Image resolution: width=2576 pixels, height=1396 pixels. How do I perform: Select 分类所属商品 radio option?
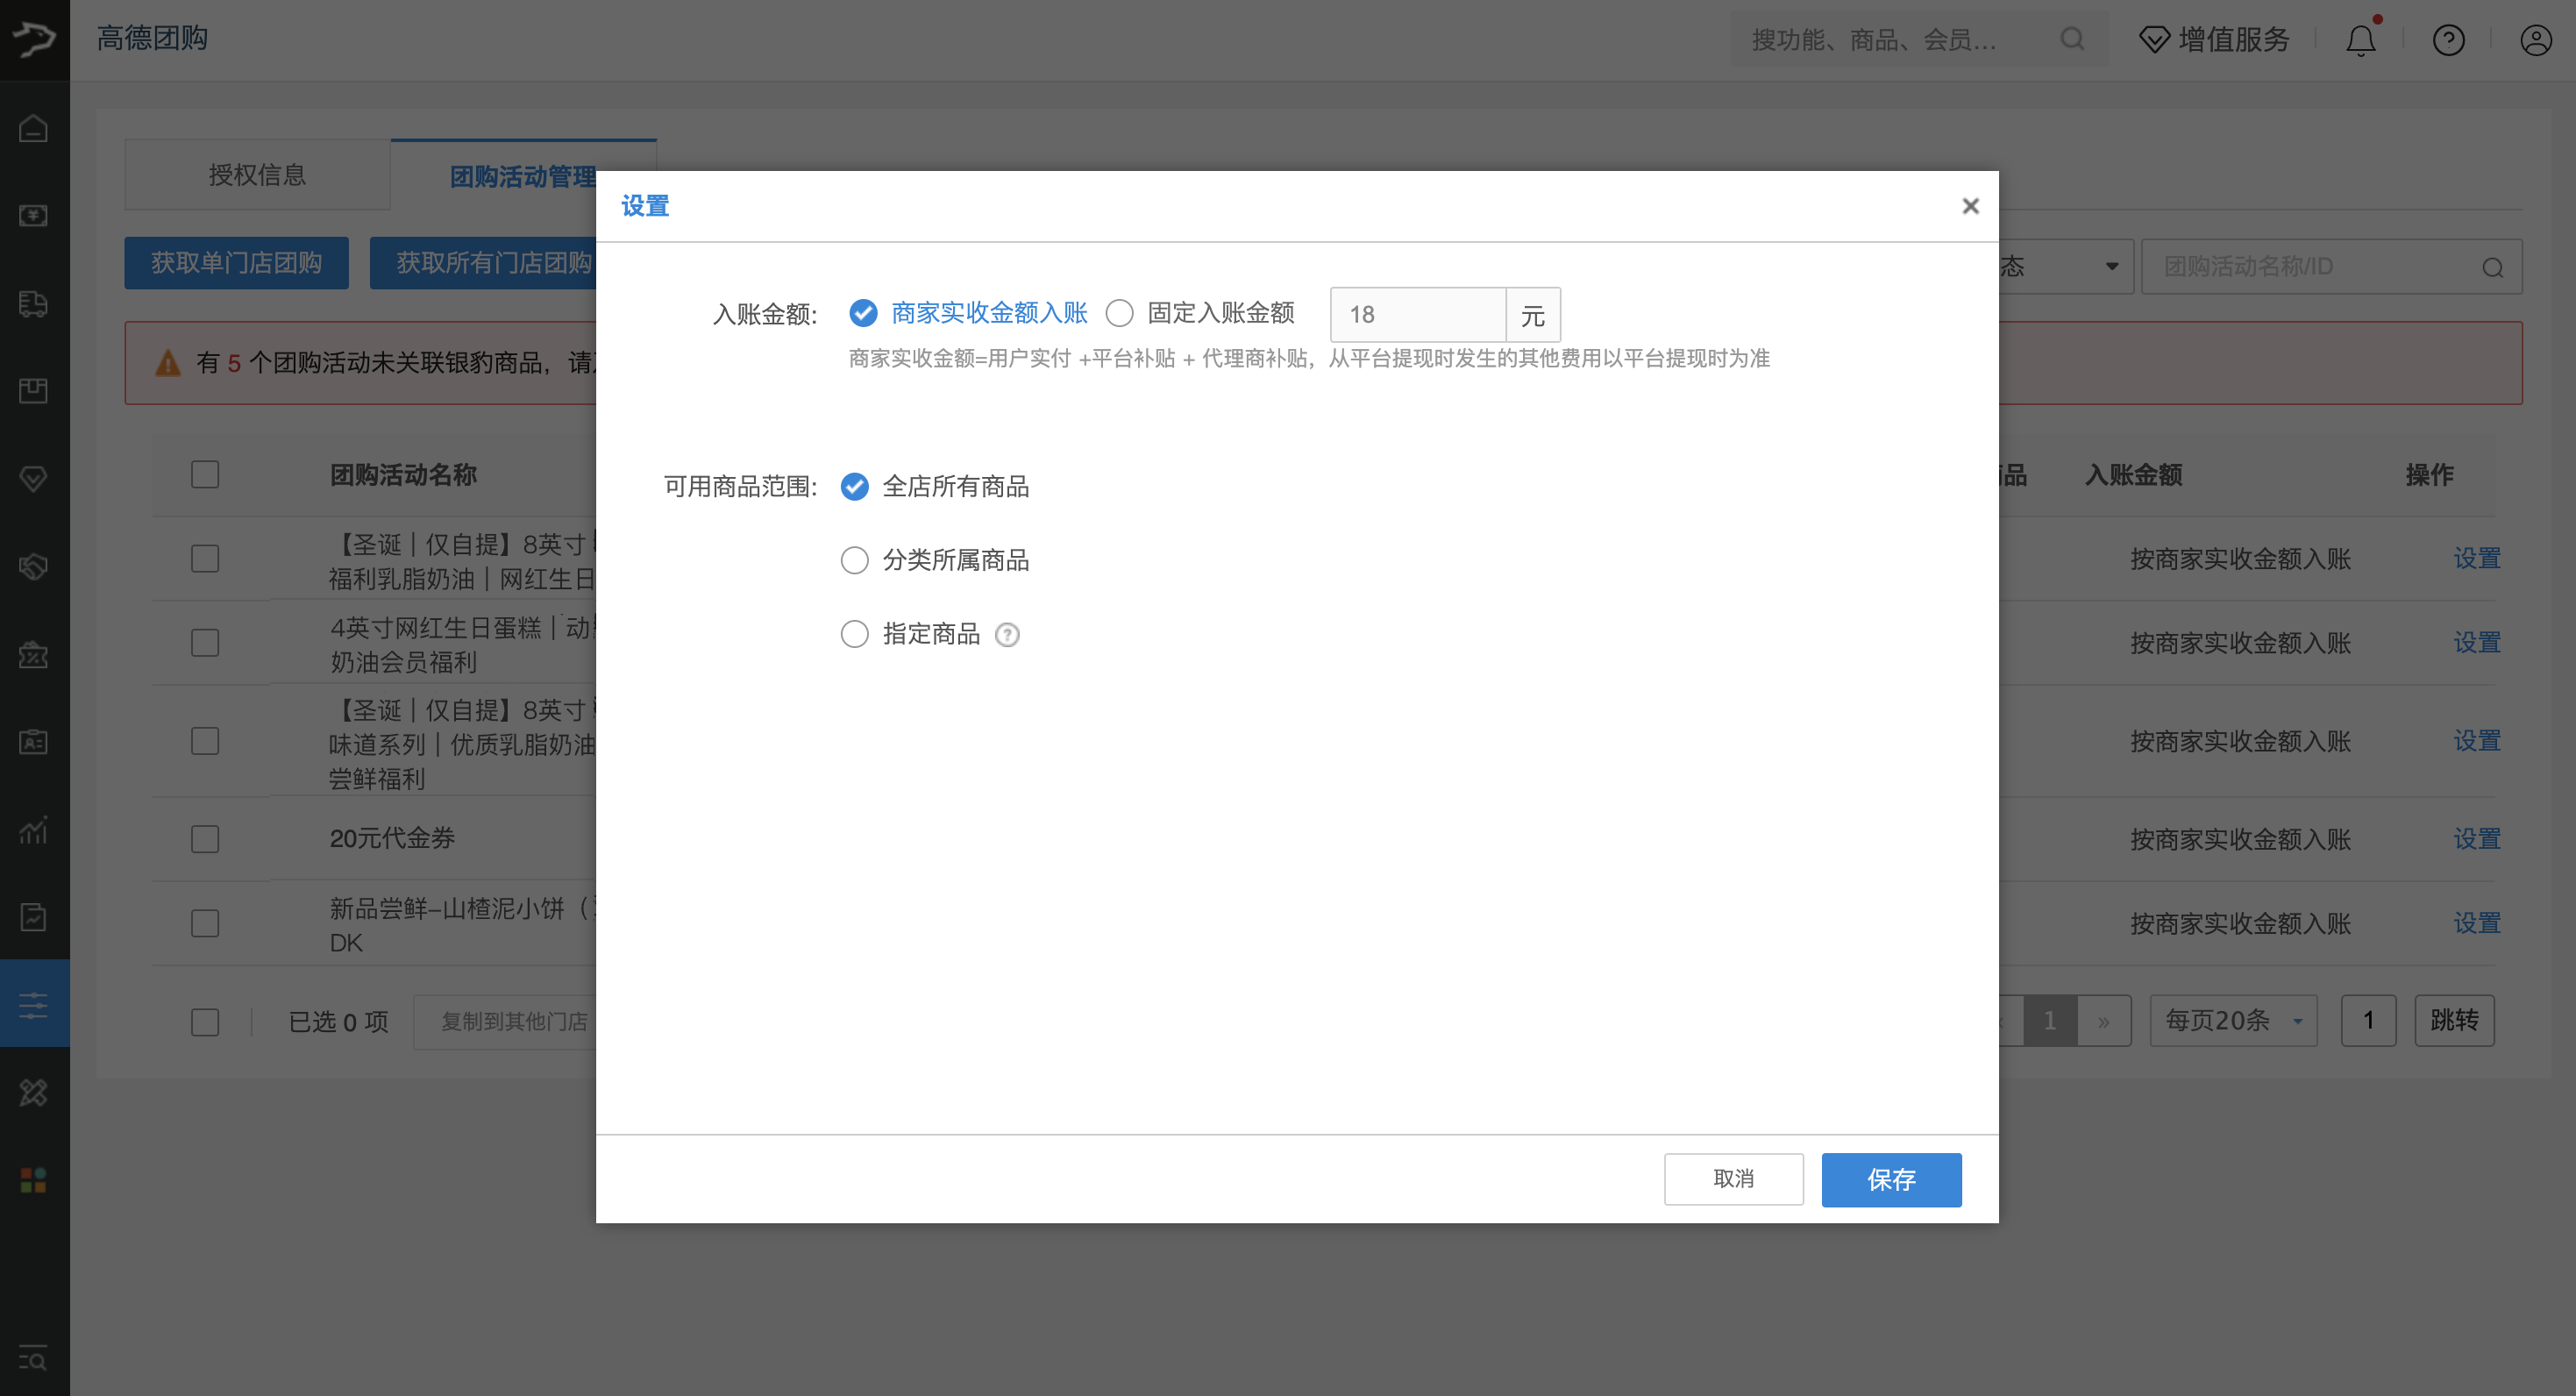(854, 560)
